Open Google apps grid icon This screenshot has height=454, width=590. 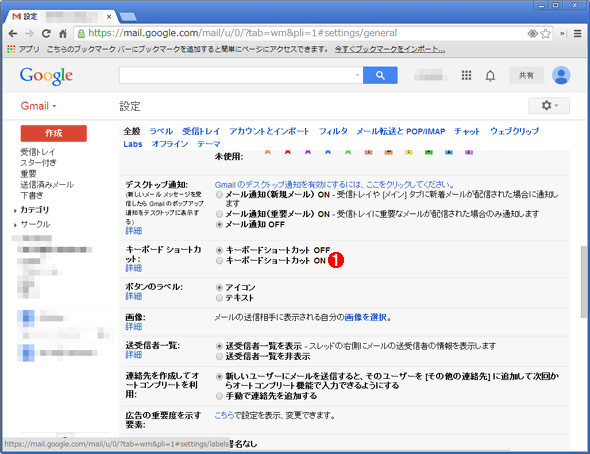466,76
